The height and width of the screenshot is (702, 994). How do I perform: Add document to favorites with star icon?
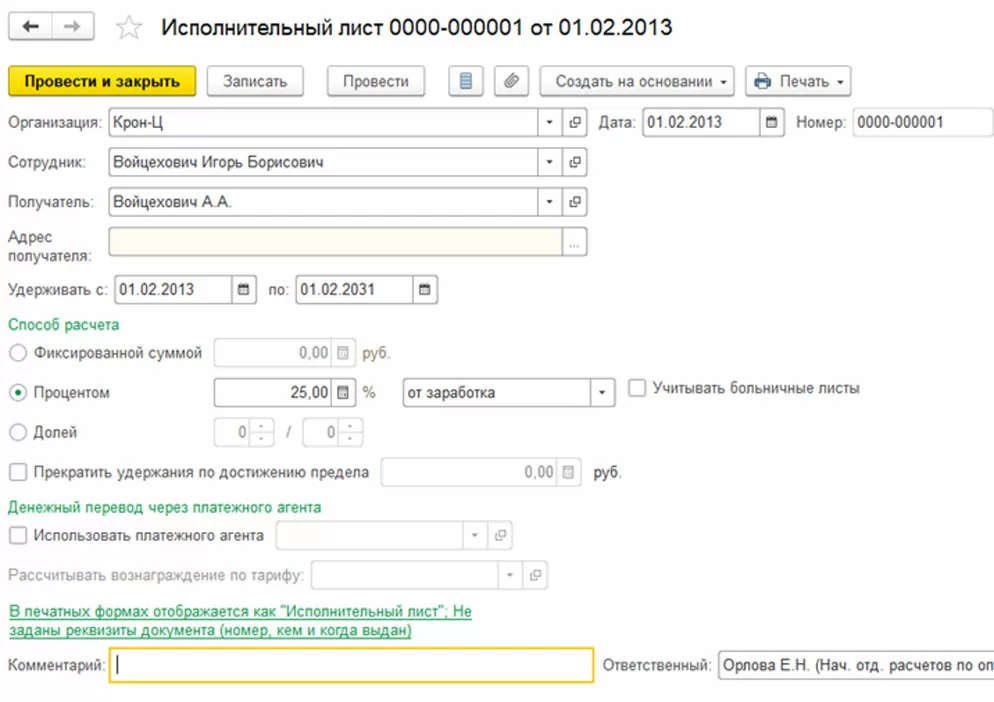[x=129, y=28]
